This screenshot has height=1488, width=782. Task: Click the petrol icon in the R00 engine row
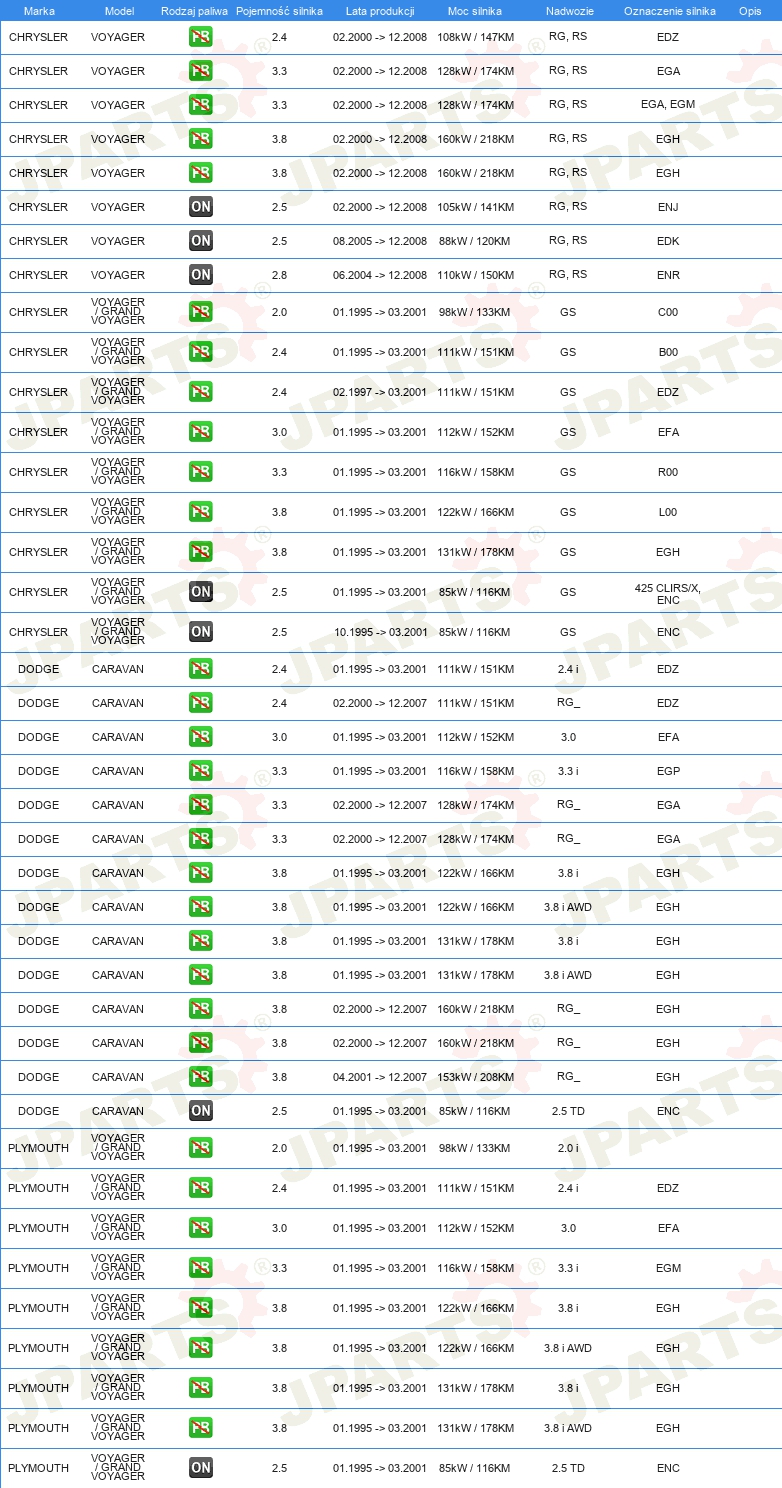pyautogui.click(x=201, y=472)
